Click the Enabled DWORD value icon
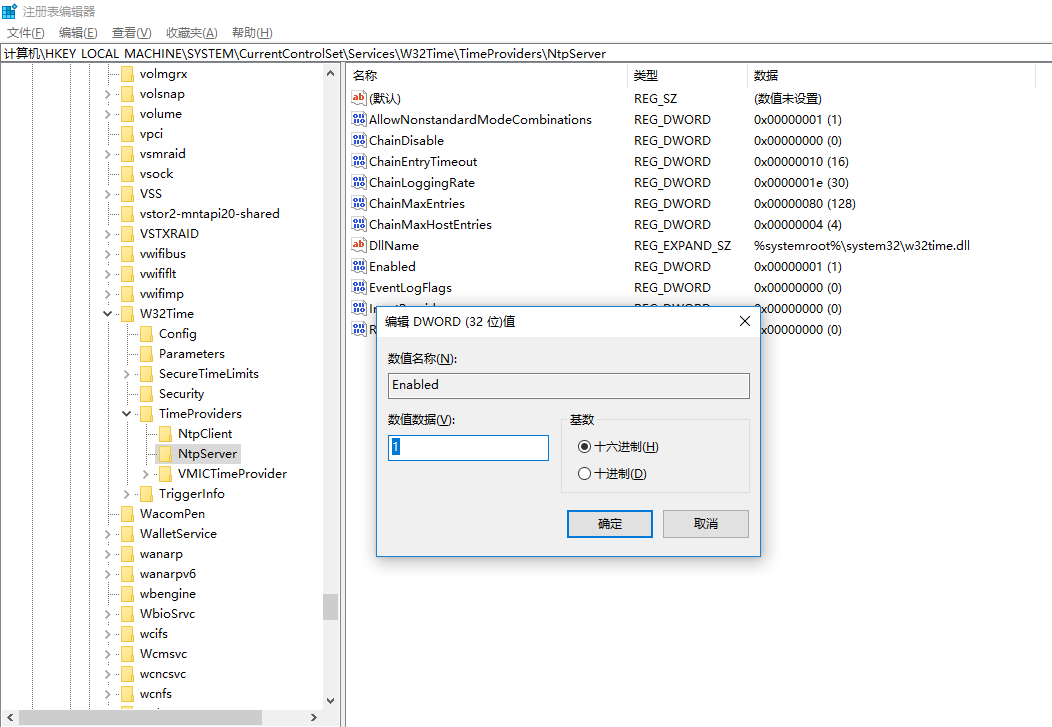This screenshot has width=1052, height=727. (x=359, y=266)
